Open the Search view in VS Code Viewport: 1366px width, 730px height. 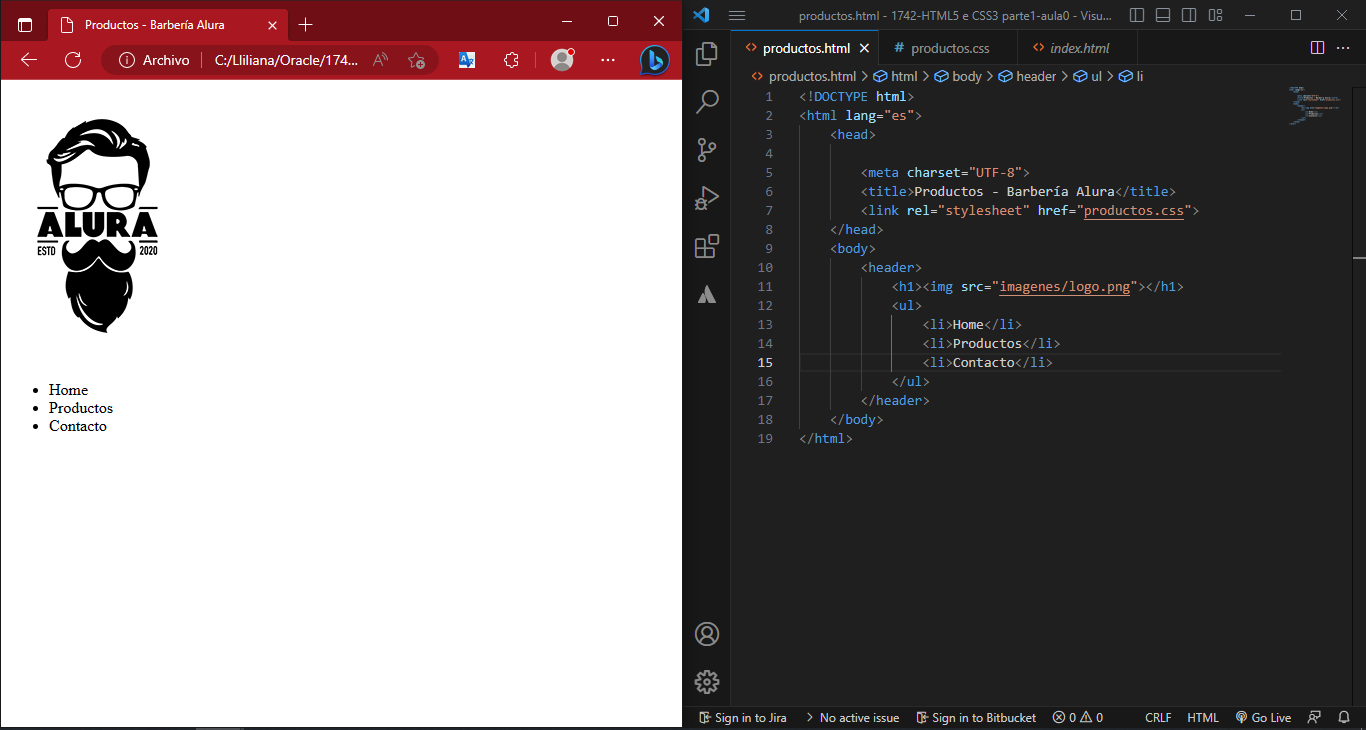click(707, 101)
